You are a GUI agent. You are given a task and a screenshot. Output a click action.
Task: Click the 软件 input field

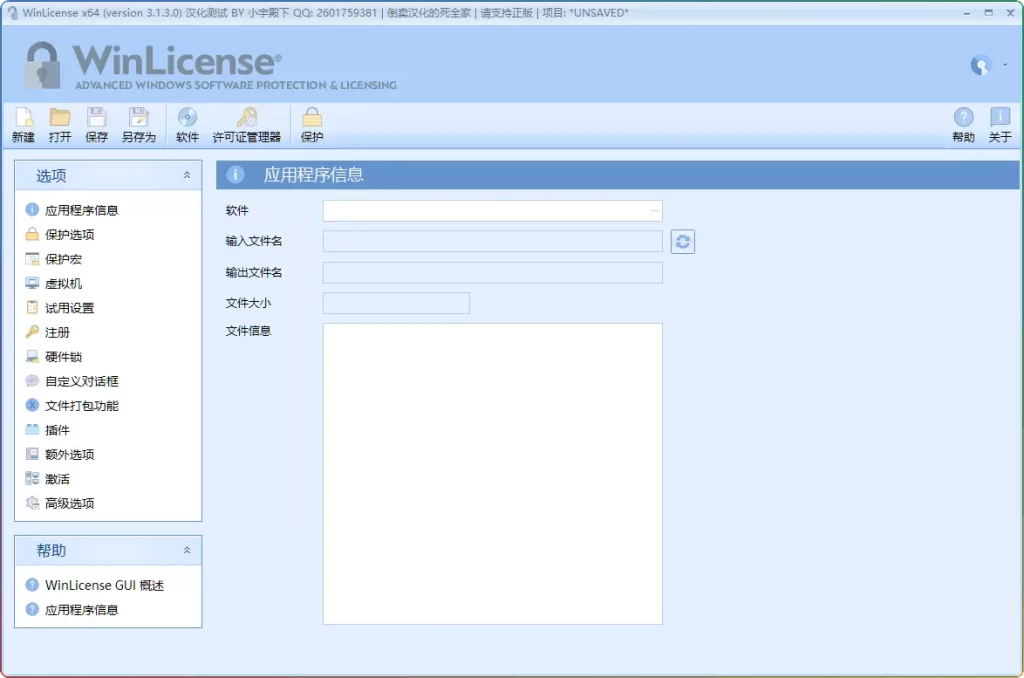[492, 210]
